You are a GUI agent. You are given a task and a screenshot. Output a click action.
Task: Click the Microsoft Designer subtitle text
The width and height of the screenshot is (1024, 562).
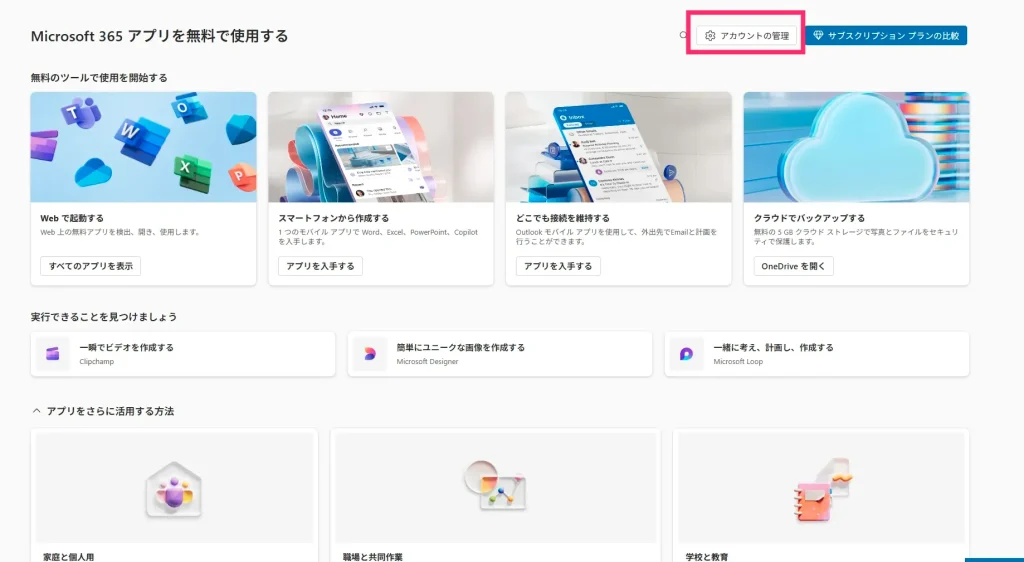pos(428,362)
